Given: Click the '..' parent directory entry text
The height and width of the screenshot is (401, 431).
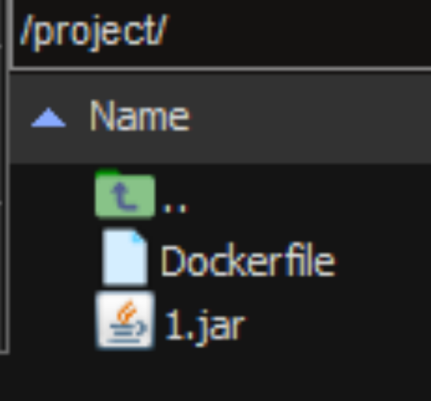Looking at the screenshot, I should [x=175, y=207].
